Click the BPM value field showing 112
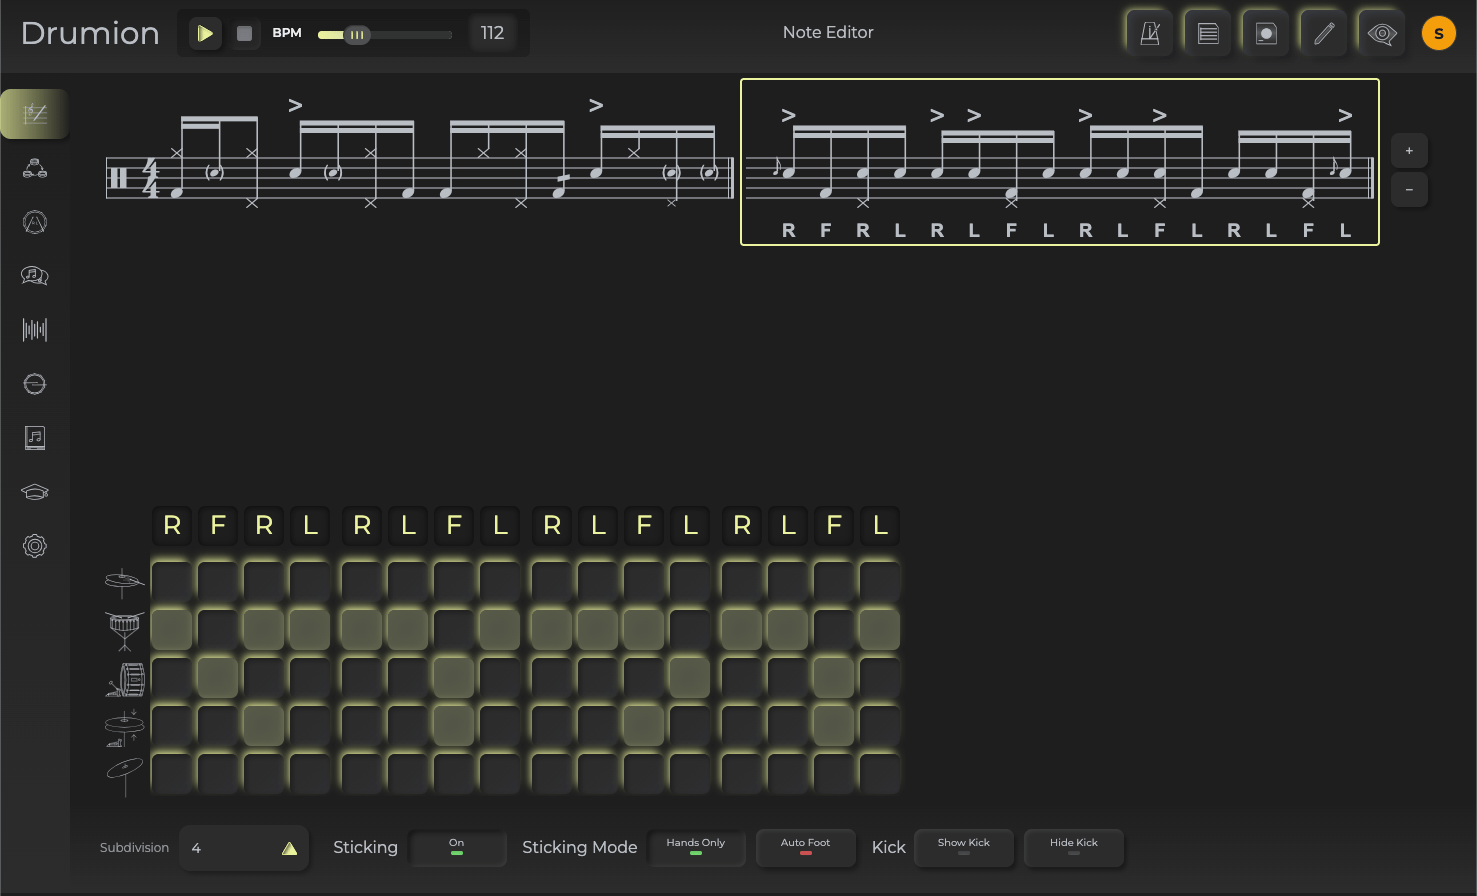Image resolution: width=1477 pixels, height=896 pixels. pos(492,33)
